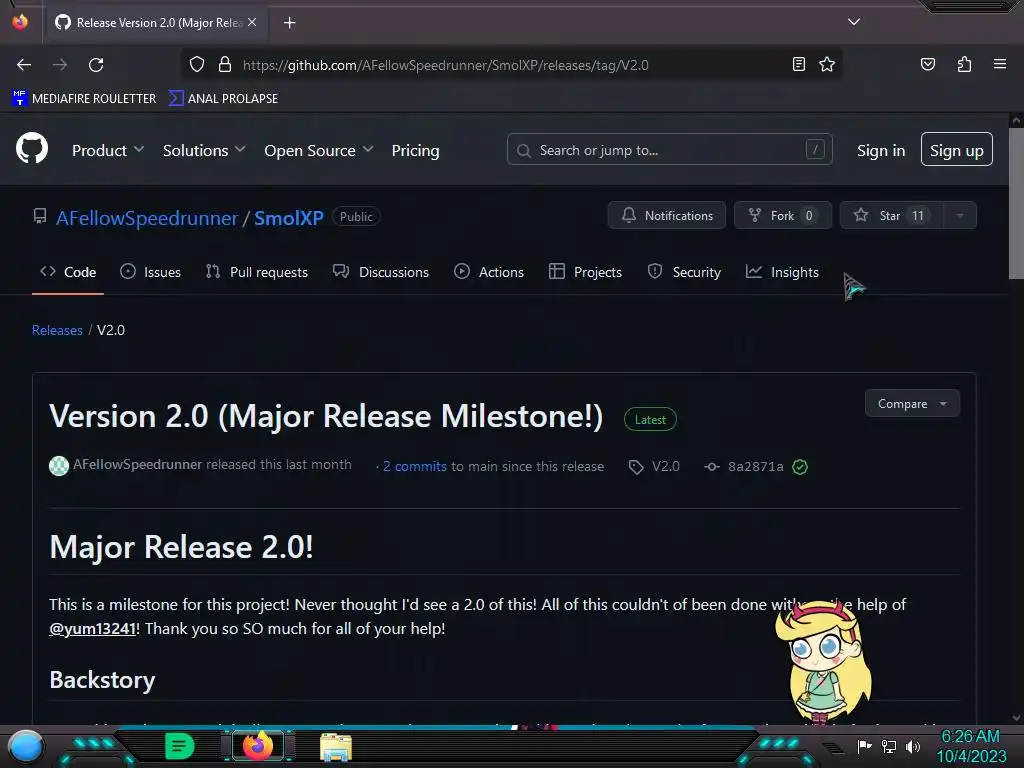Viewport: 1024px width, 768px height.
Task: Click the GitHub octocat logo
Action: (x=32, y=148)
